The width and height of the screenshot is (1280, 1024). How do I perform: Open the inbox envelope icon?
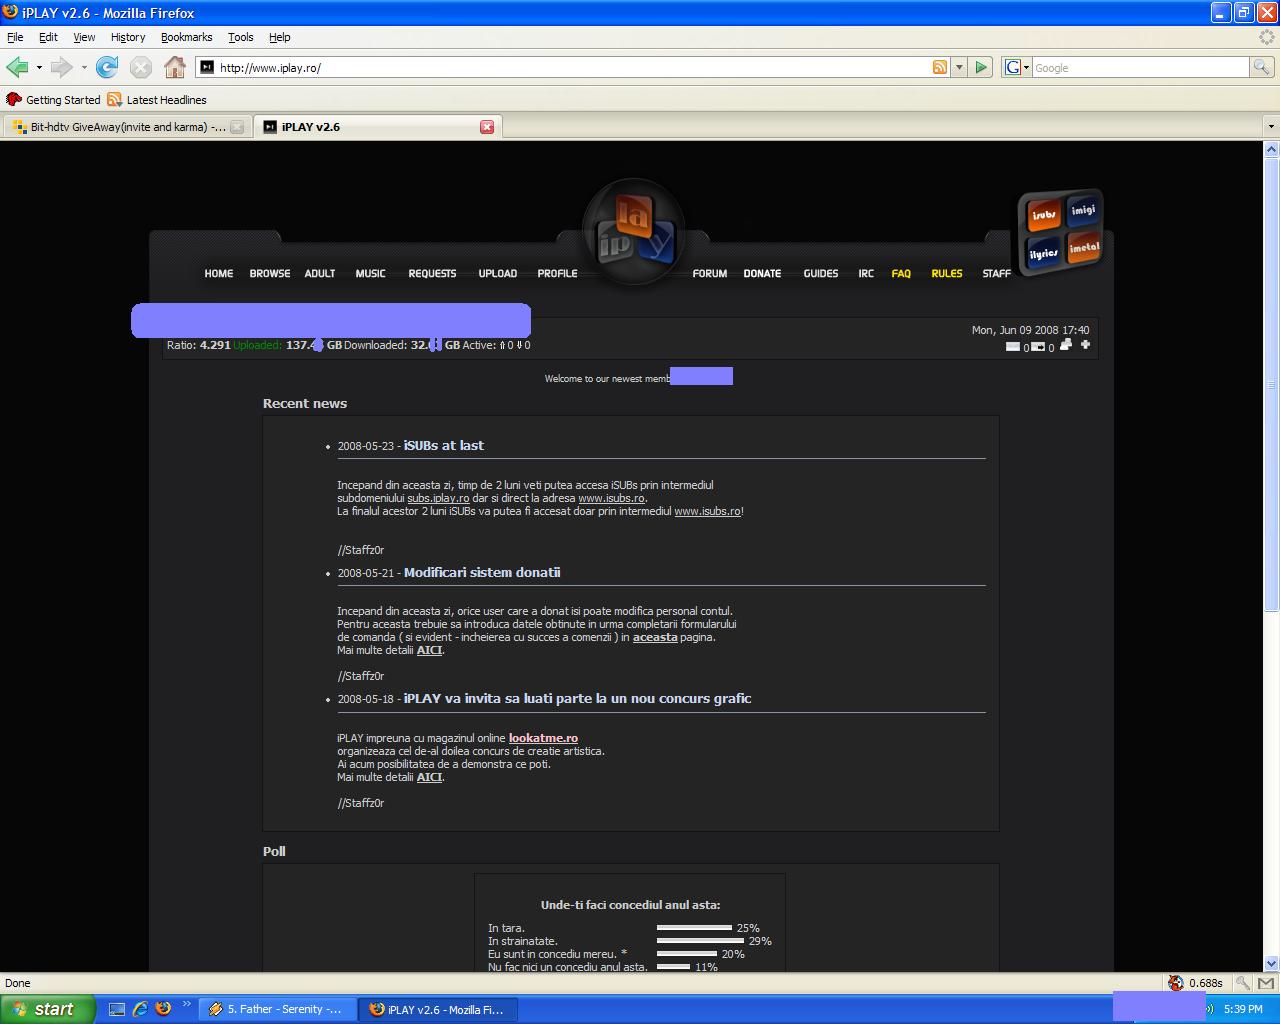pos(1013,347)
